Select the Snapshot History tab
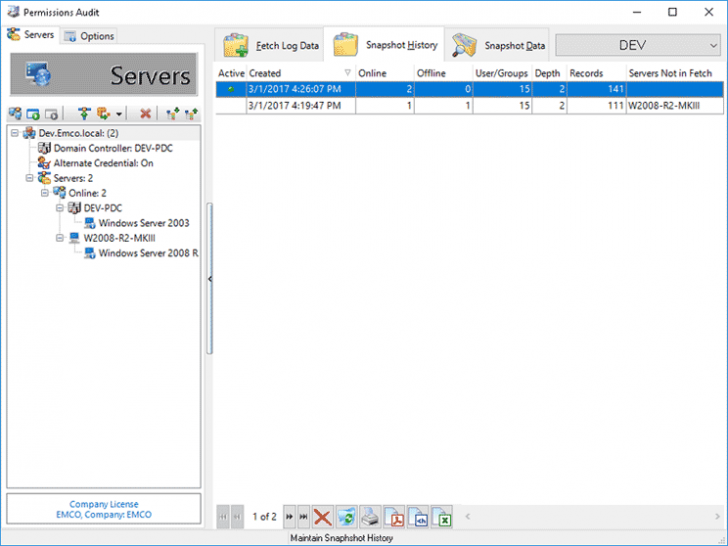 [x=385, y=45]
